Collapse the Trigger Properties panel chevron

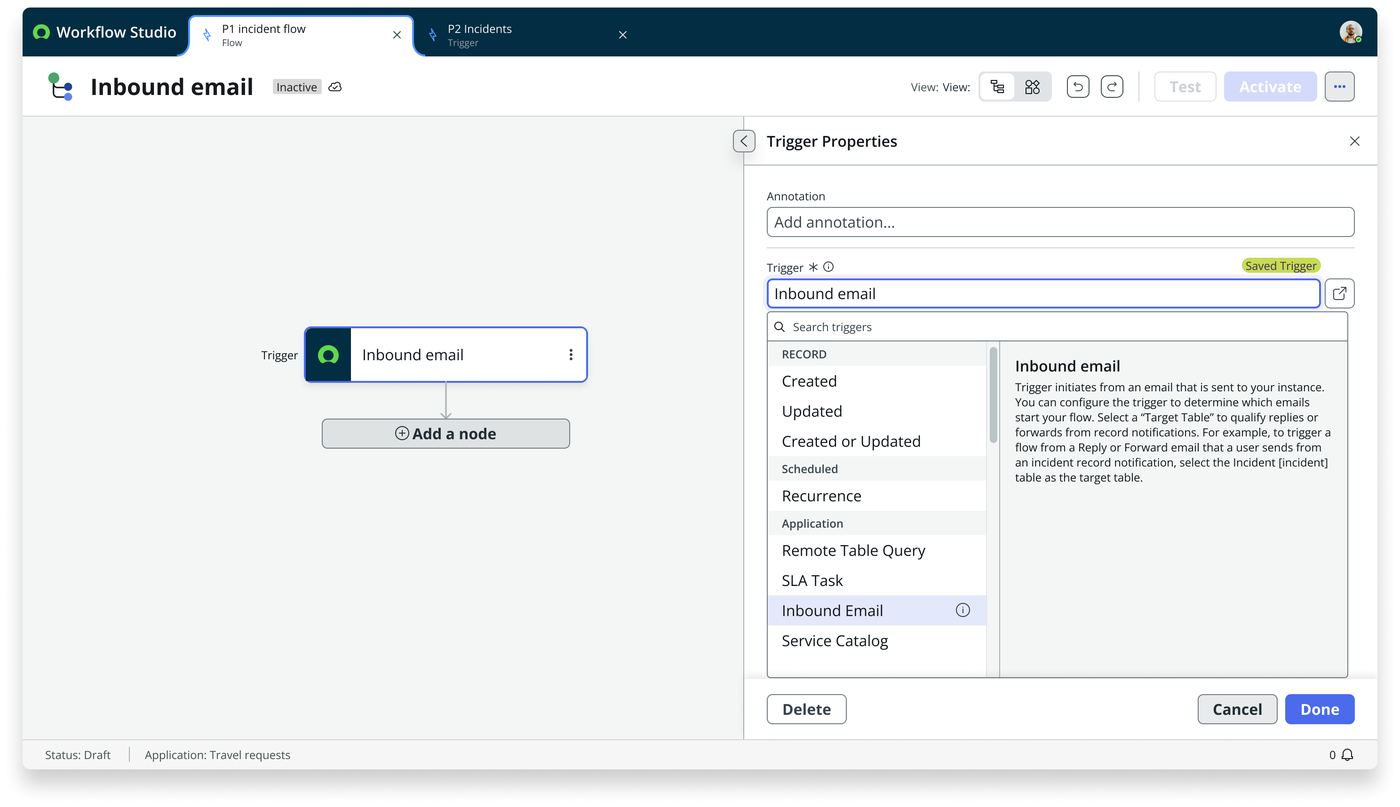tap(743, 141)
